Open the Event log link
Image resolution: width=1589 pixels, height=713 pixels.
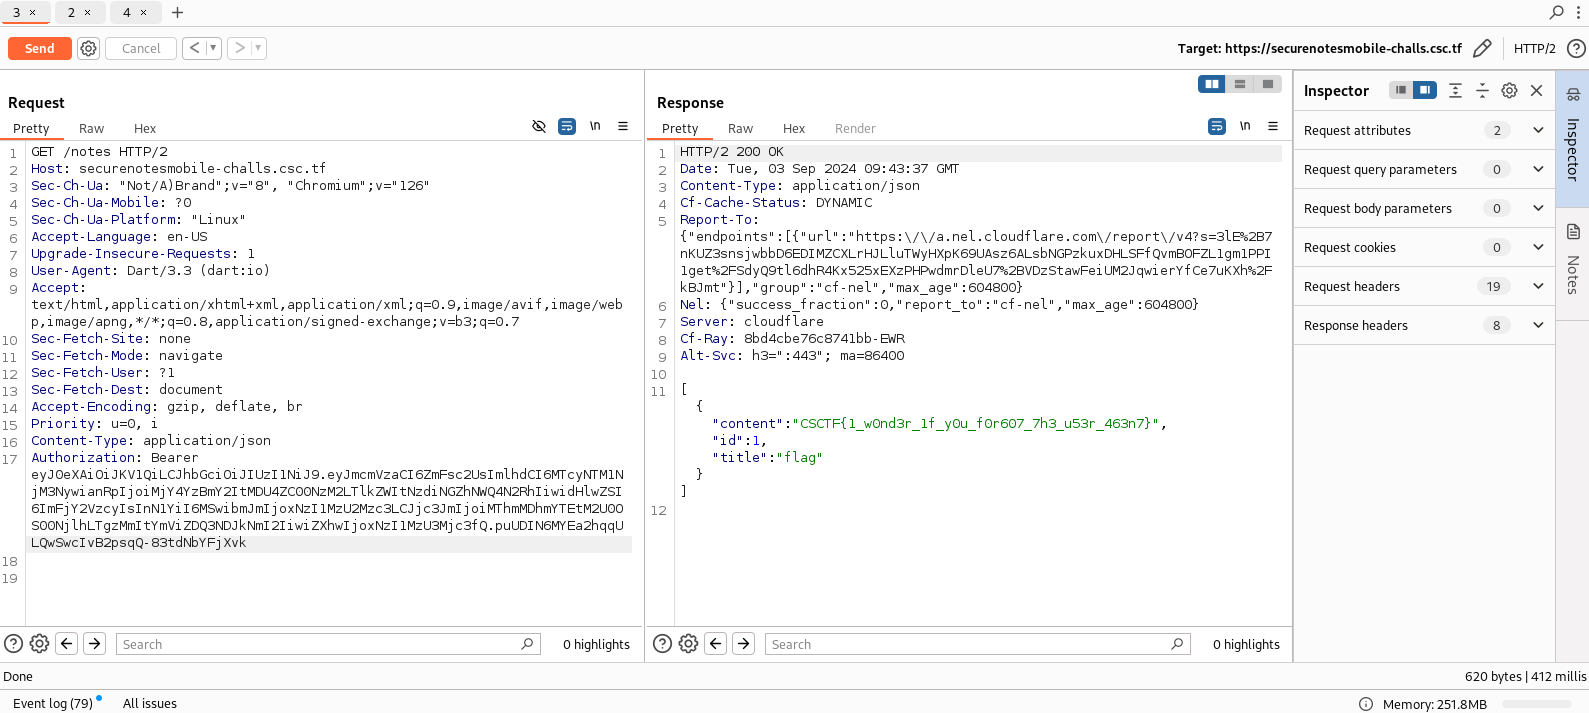coord(52,703)
